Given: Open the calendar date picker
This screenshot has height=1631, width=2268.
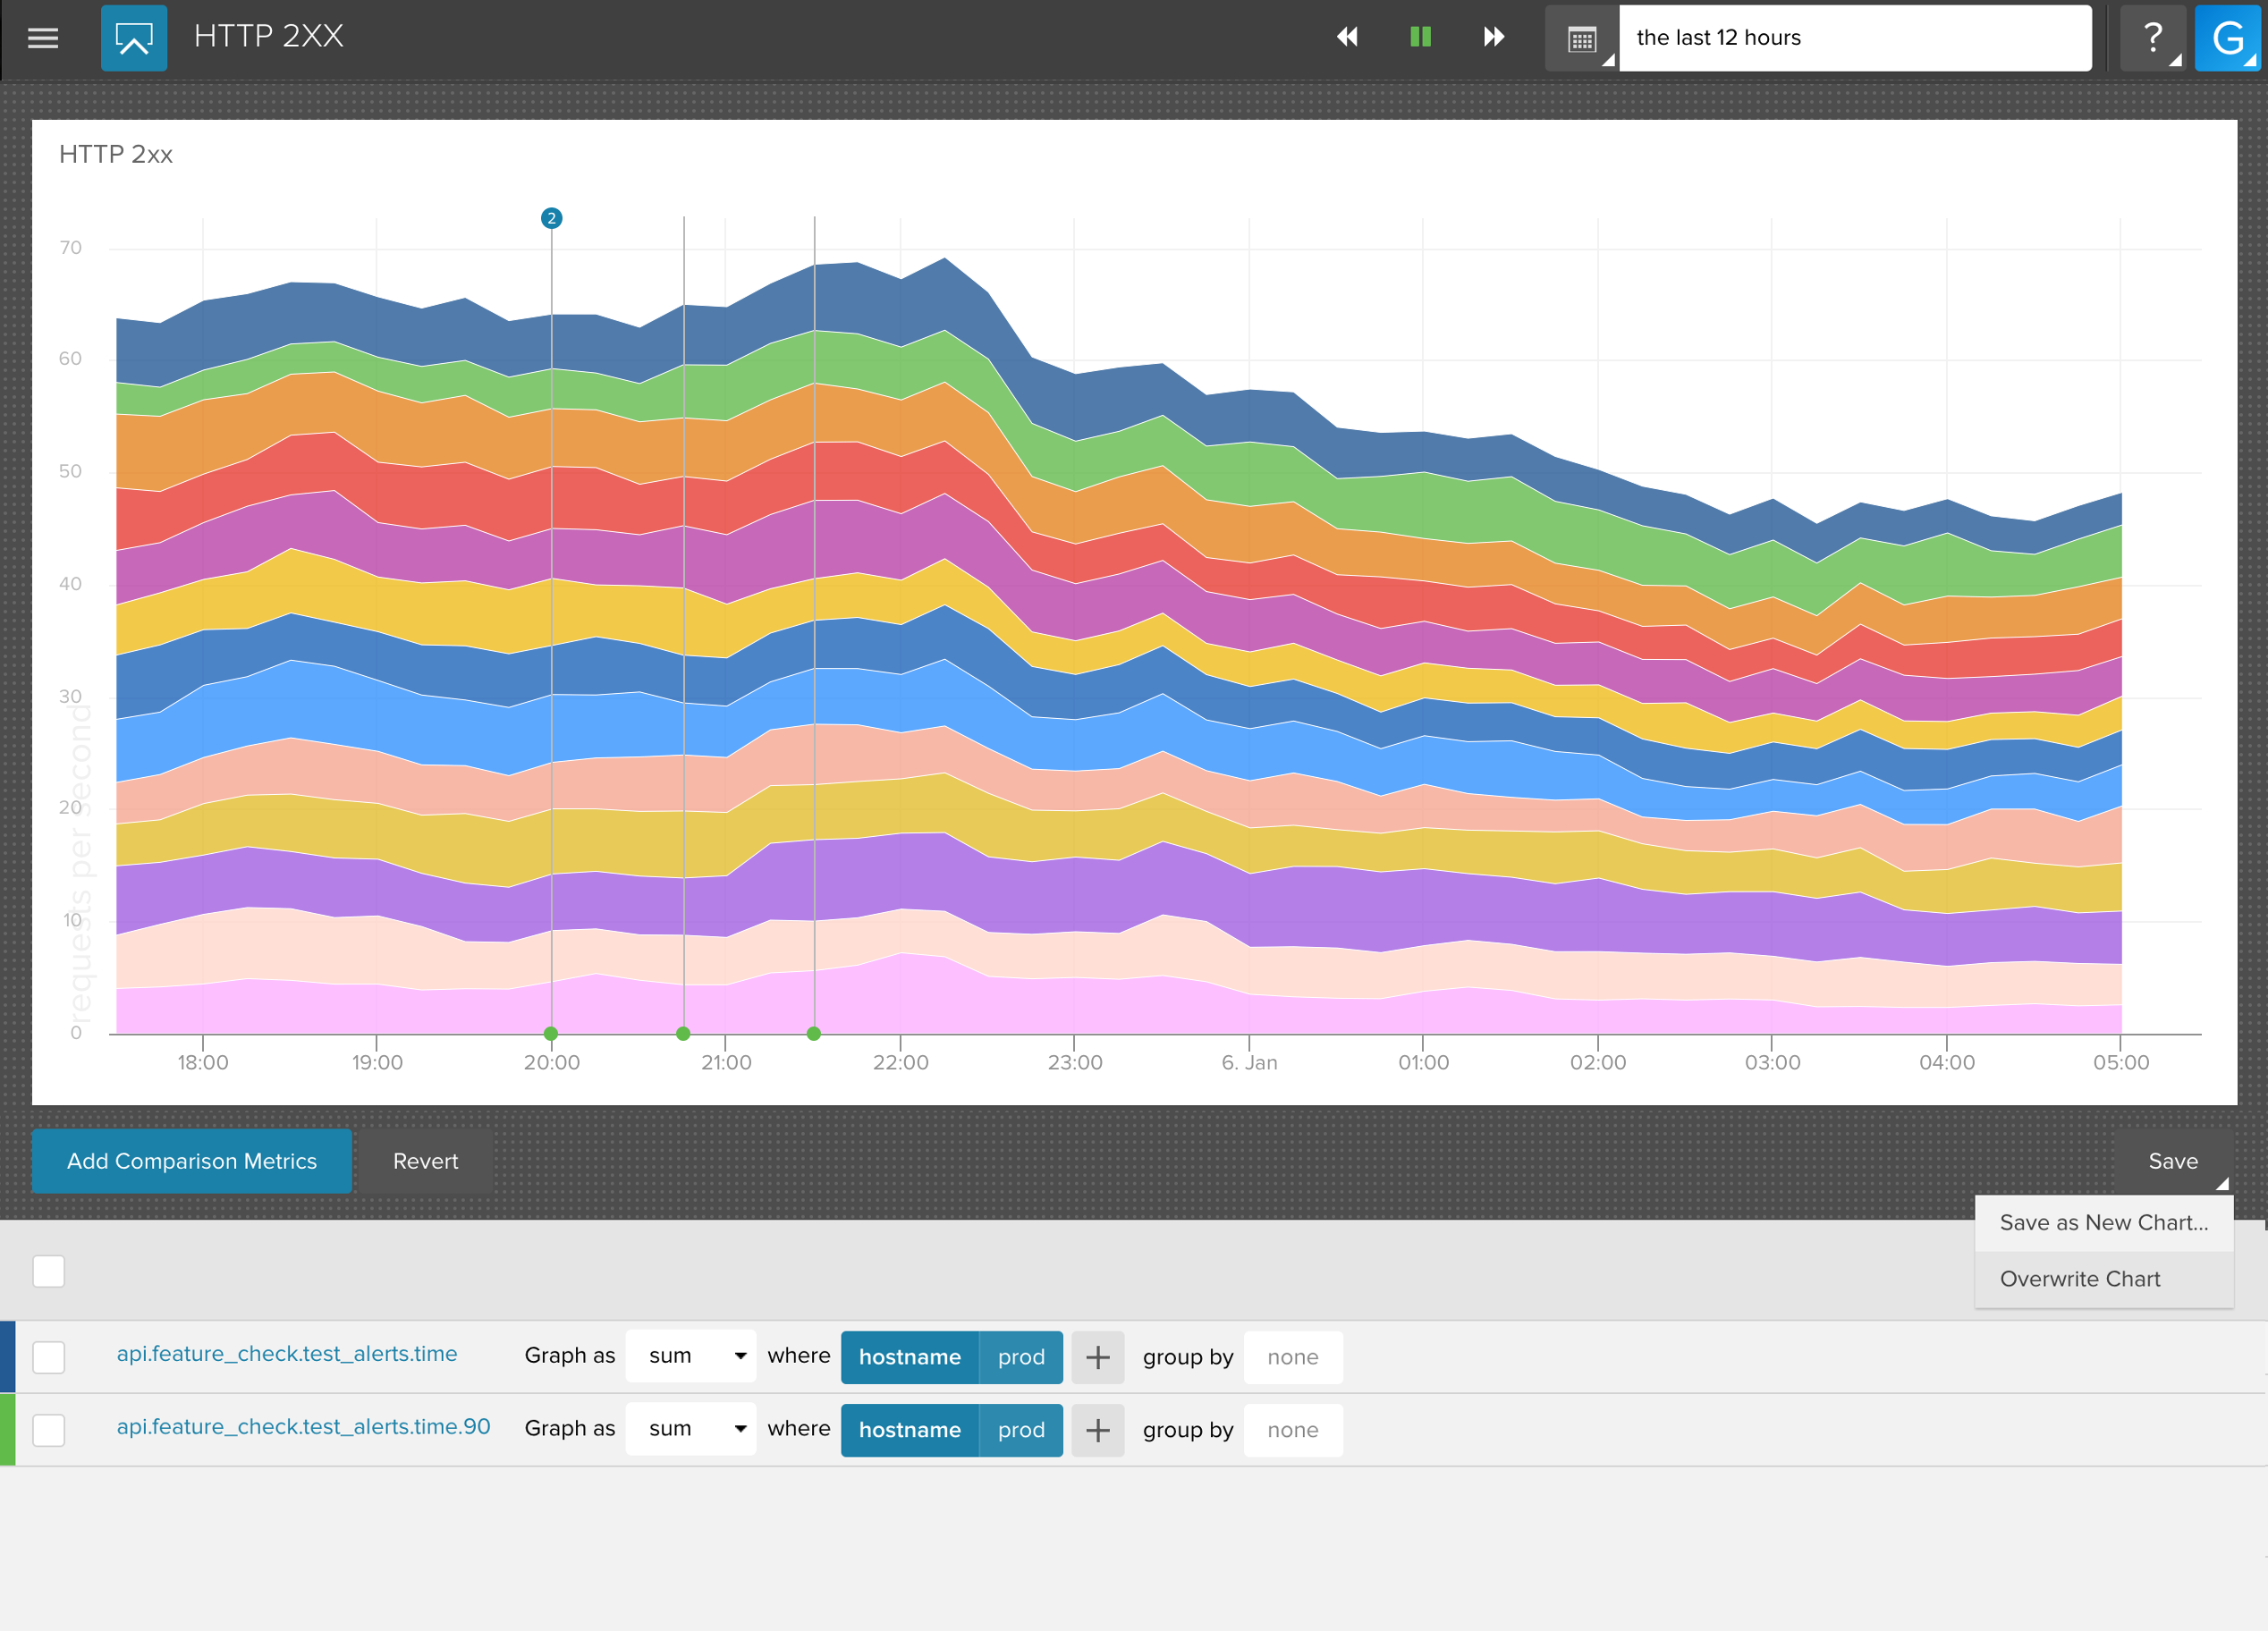Looking at the screenshot, I should pyautogui.click(x=1582, y=38).
